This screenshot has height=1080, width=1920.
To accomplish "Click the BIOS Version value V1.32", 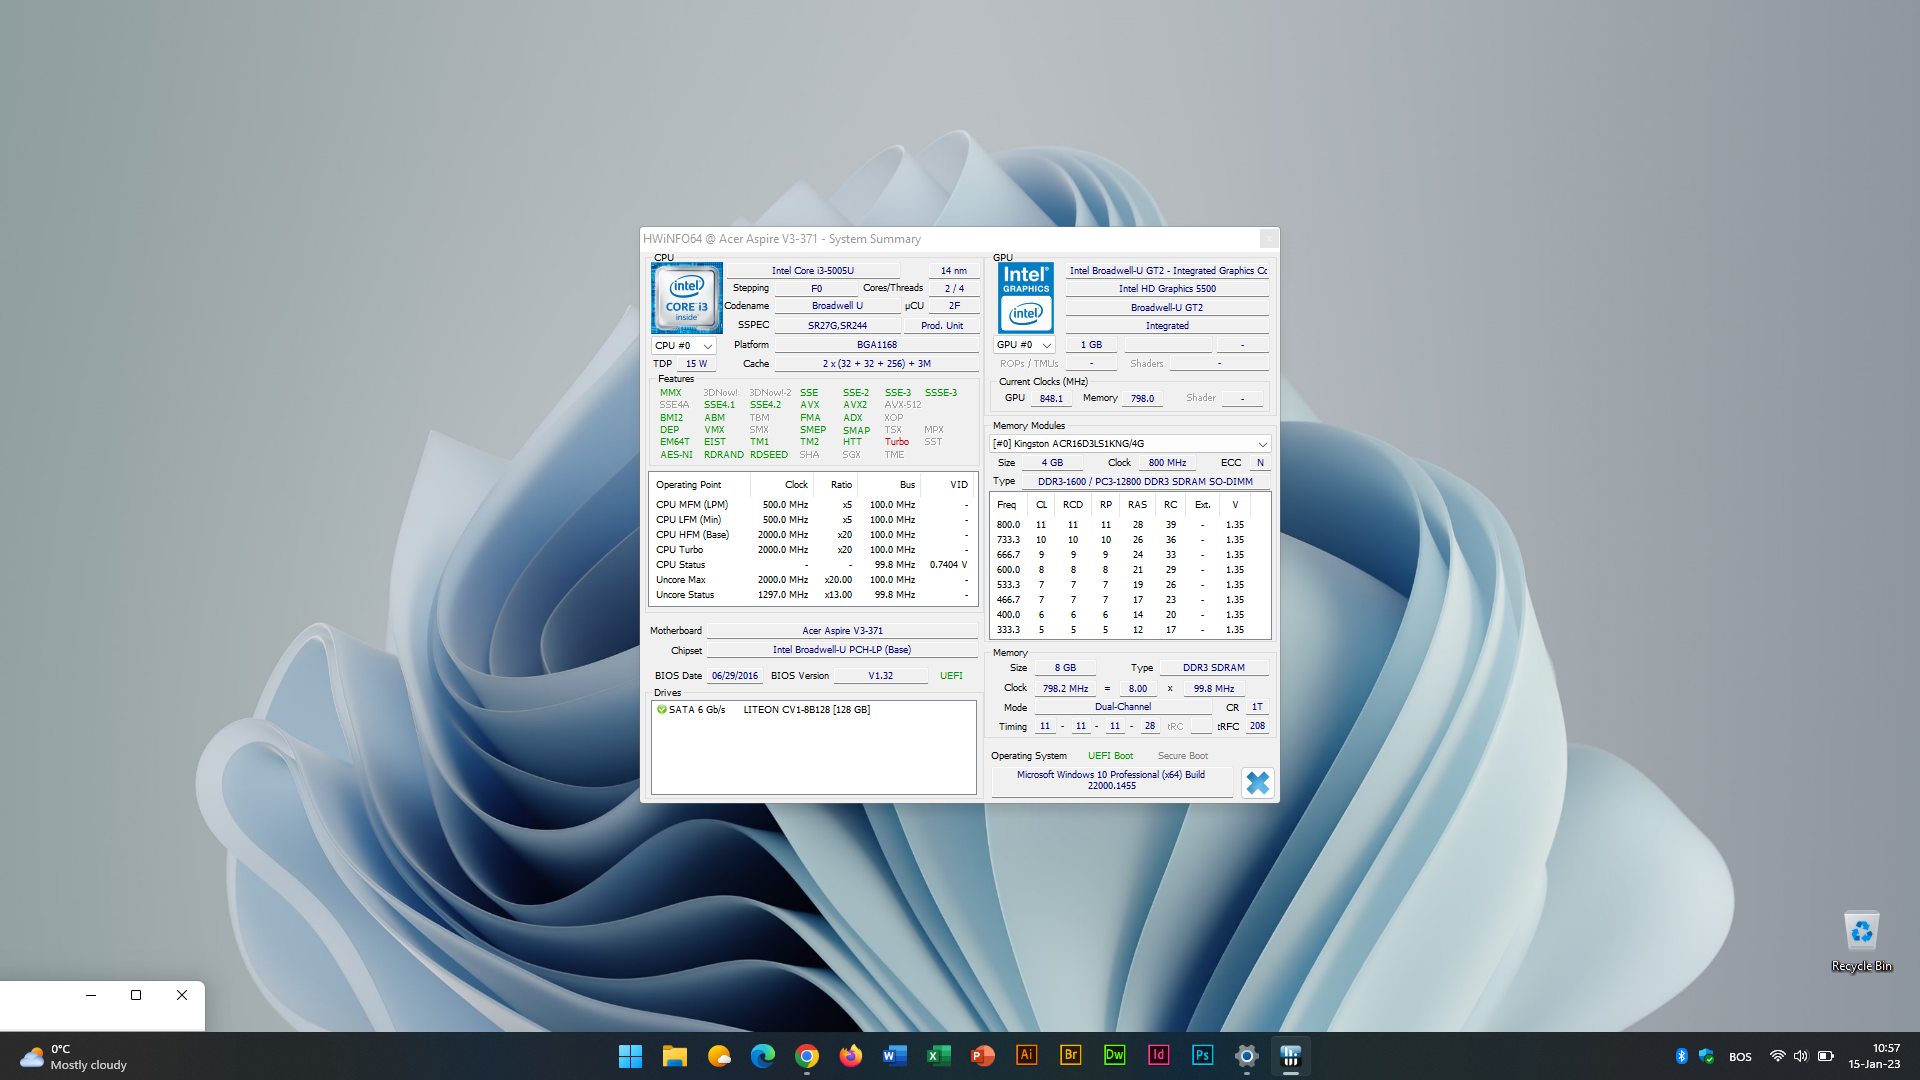I will [x=880, y=676].
